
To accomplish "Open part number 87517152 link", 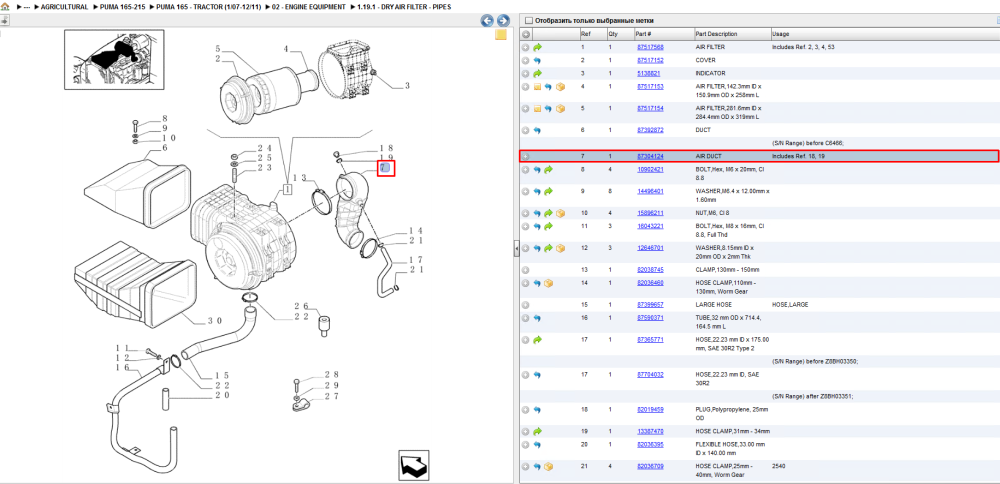I will (650, 61).
